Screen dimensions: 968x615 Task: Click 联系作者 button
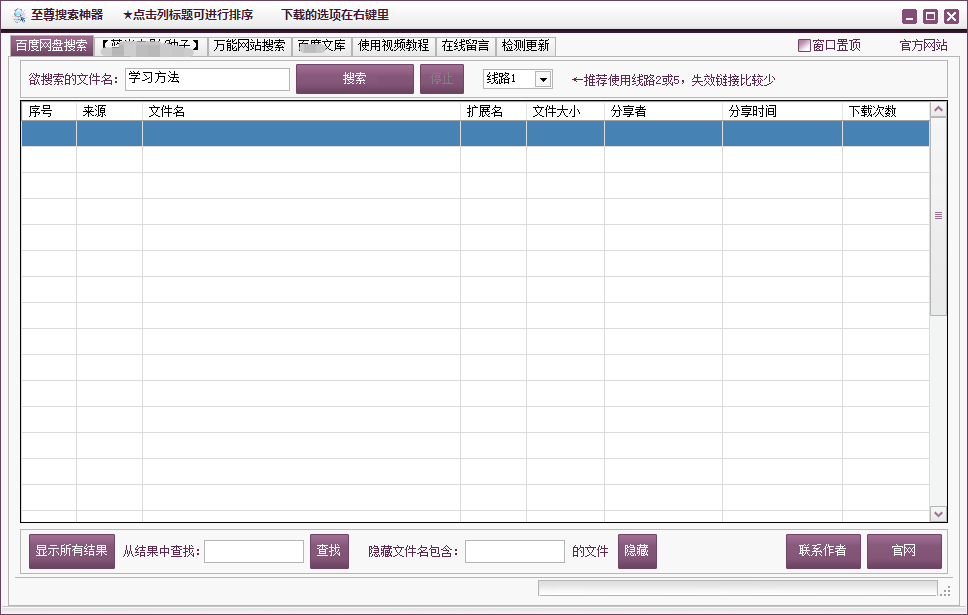coord(823,551)
